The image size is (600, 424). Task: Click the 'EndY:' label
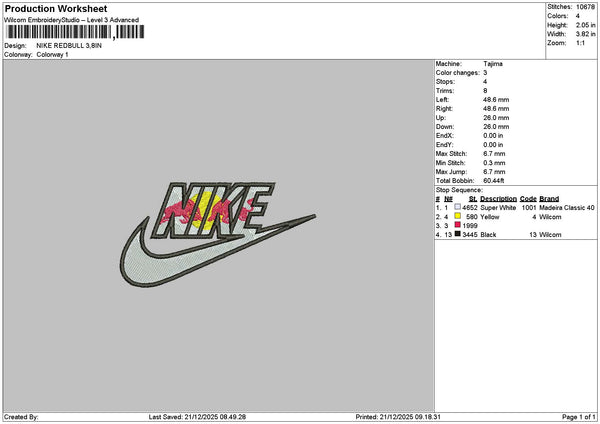point(444,145)
